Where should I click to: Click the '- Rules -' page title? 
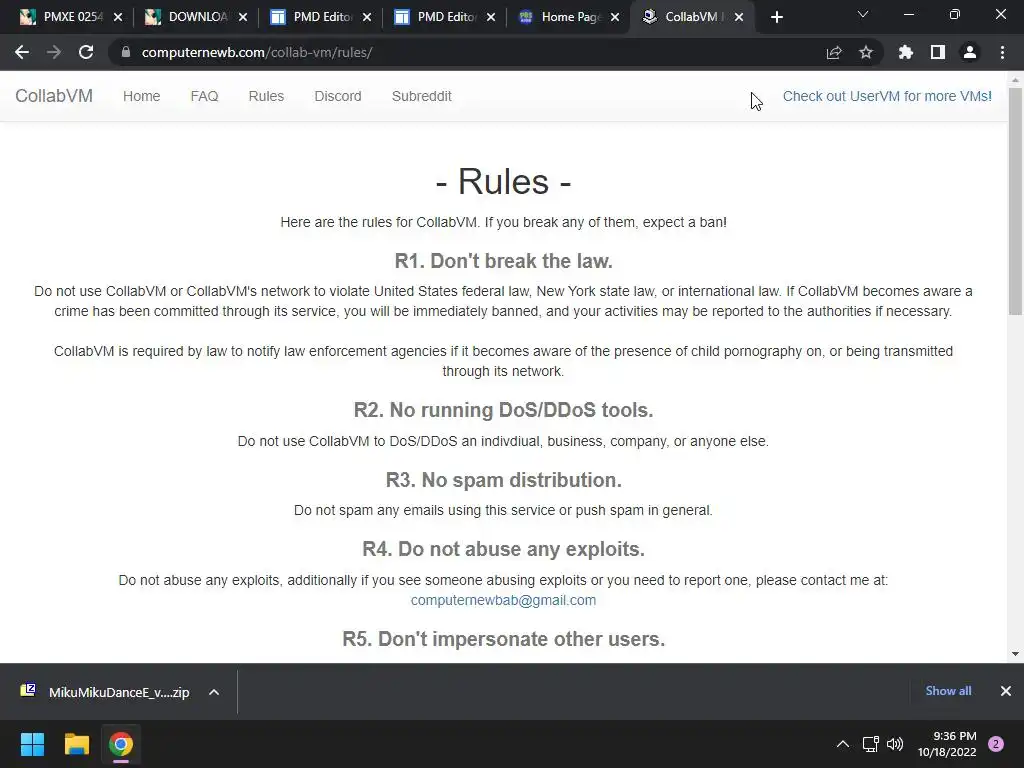click(504, 182)
